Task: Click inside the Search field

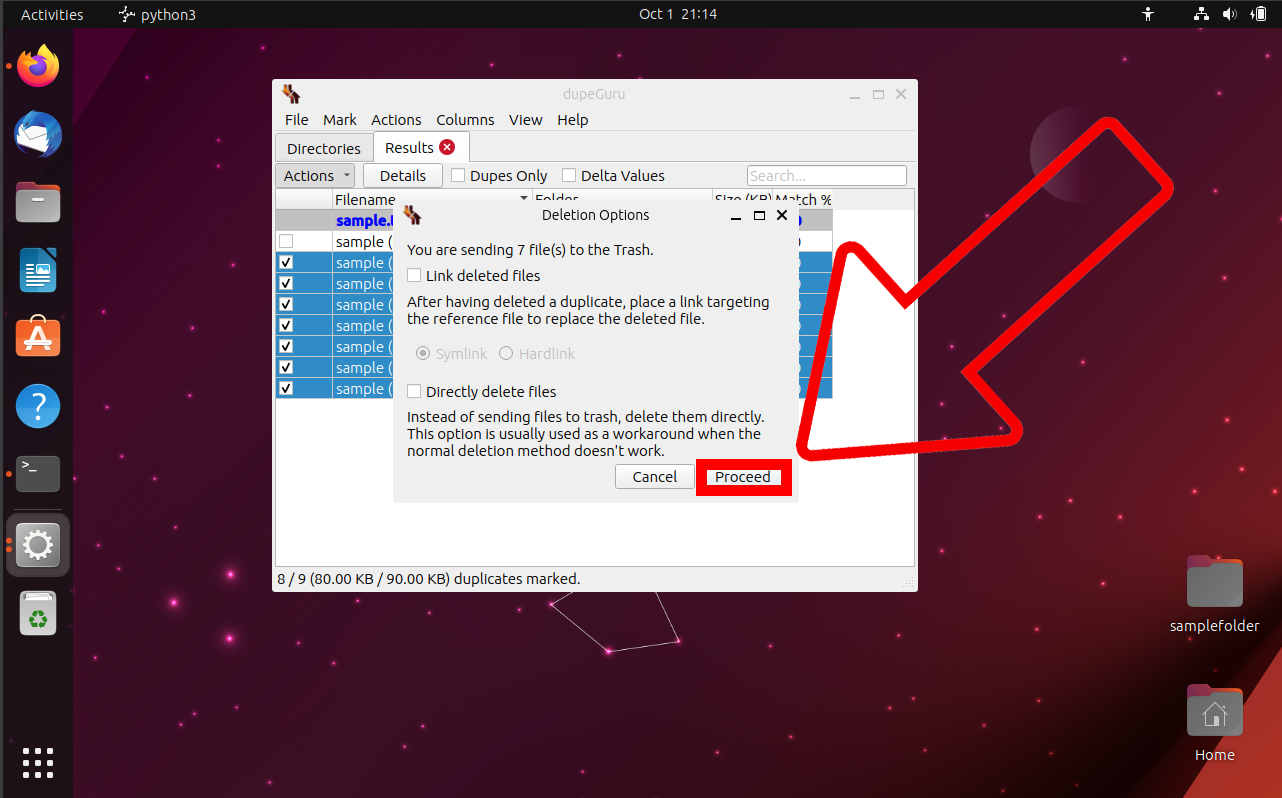Action: tap(826, 174)
